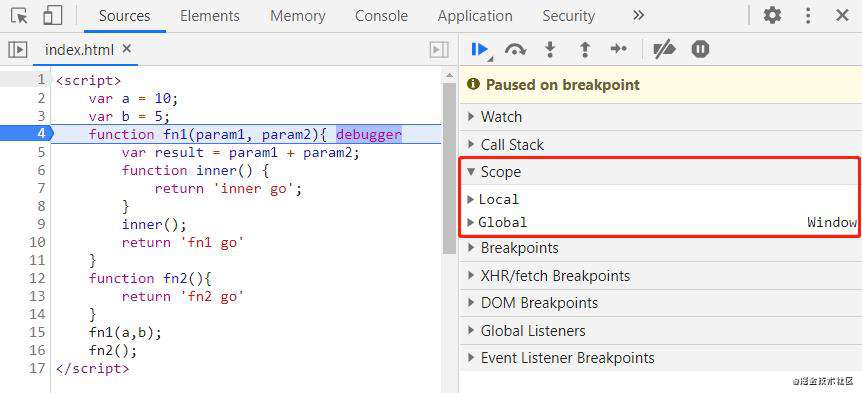The image size is (862, 393).
Task: Click 'function fn2(){' declaration line
Action: click(x=150, y=278)
